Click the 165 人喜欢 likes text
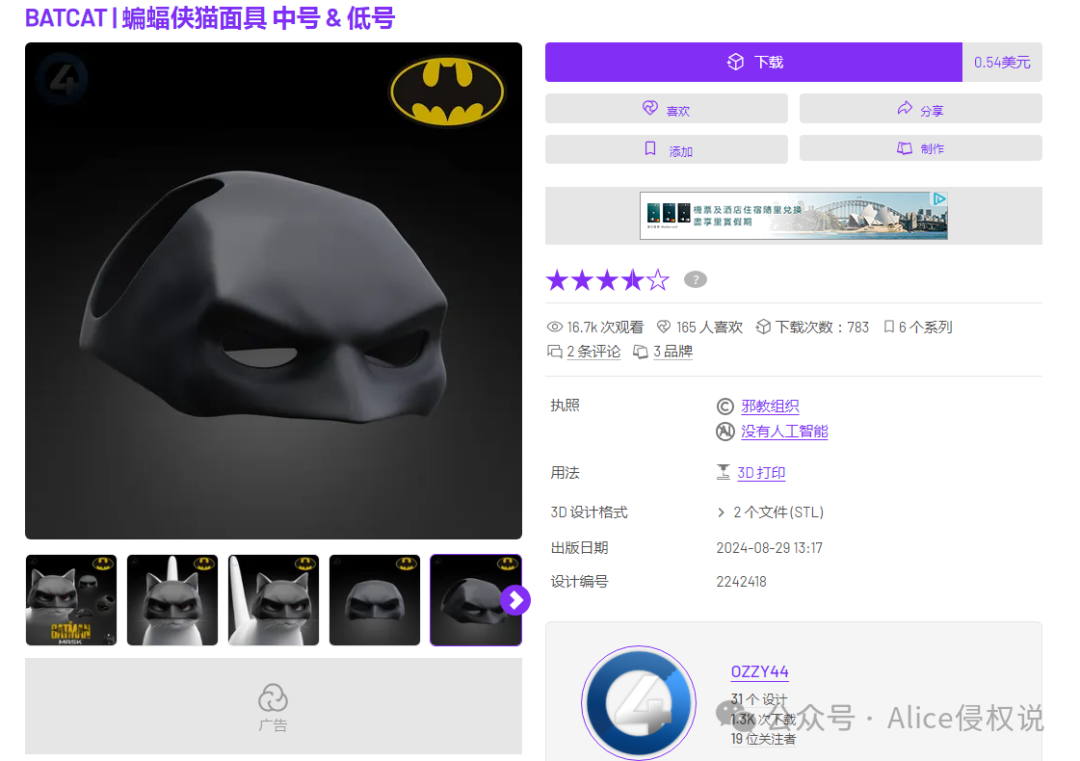The width and height of the screenshot is (1080, 761). 709,327
